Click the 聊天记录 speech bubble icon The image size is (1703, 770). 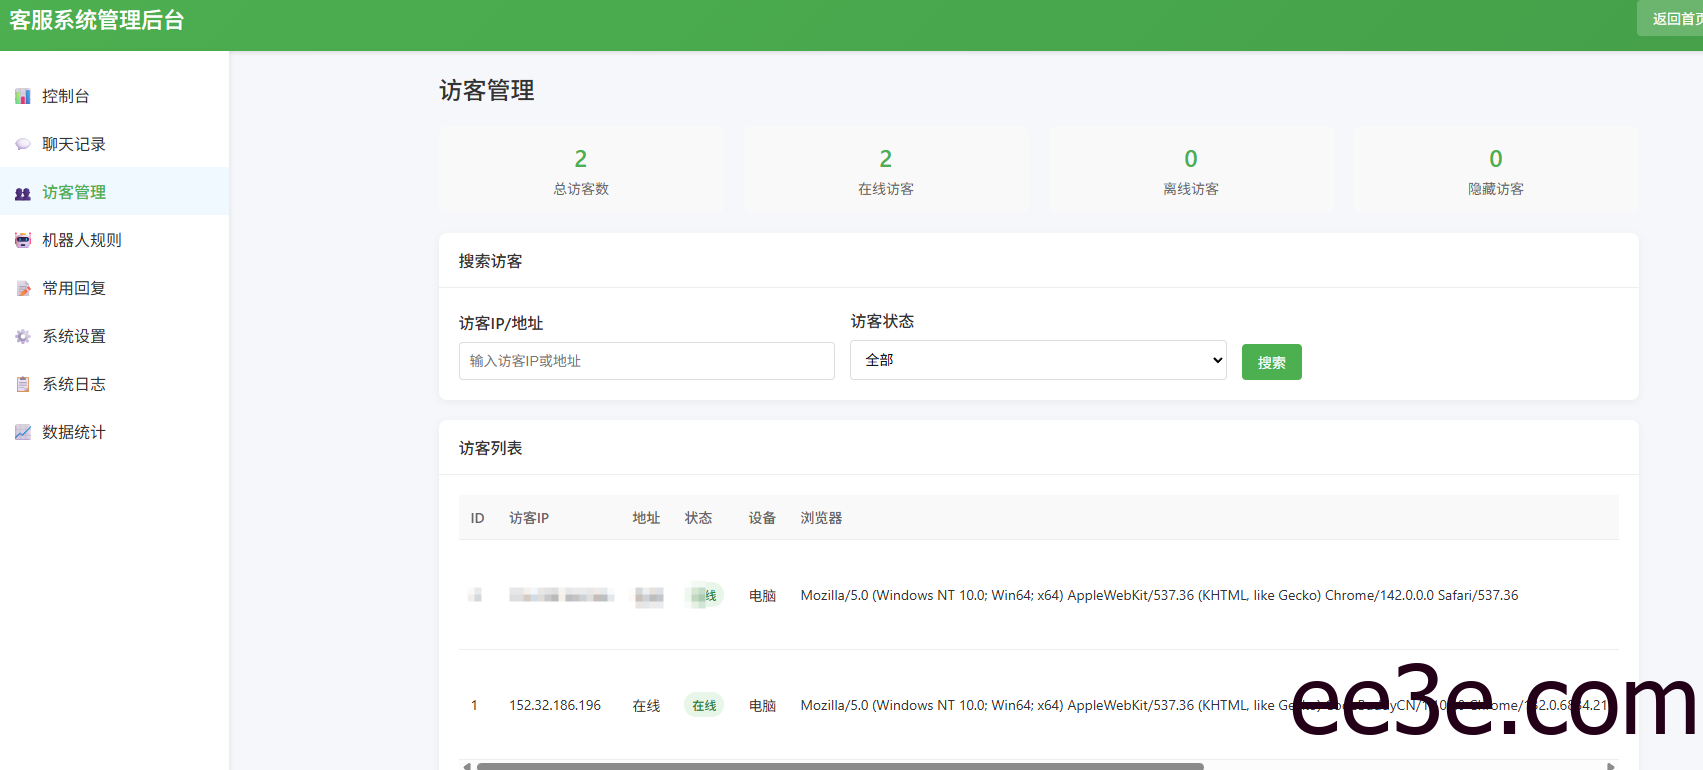23,144
